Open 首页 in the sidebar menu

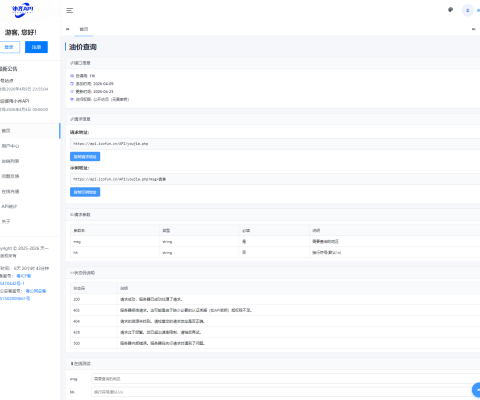pos(30,131)
